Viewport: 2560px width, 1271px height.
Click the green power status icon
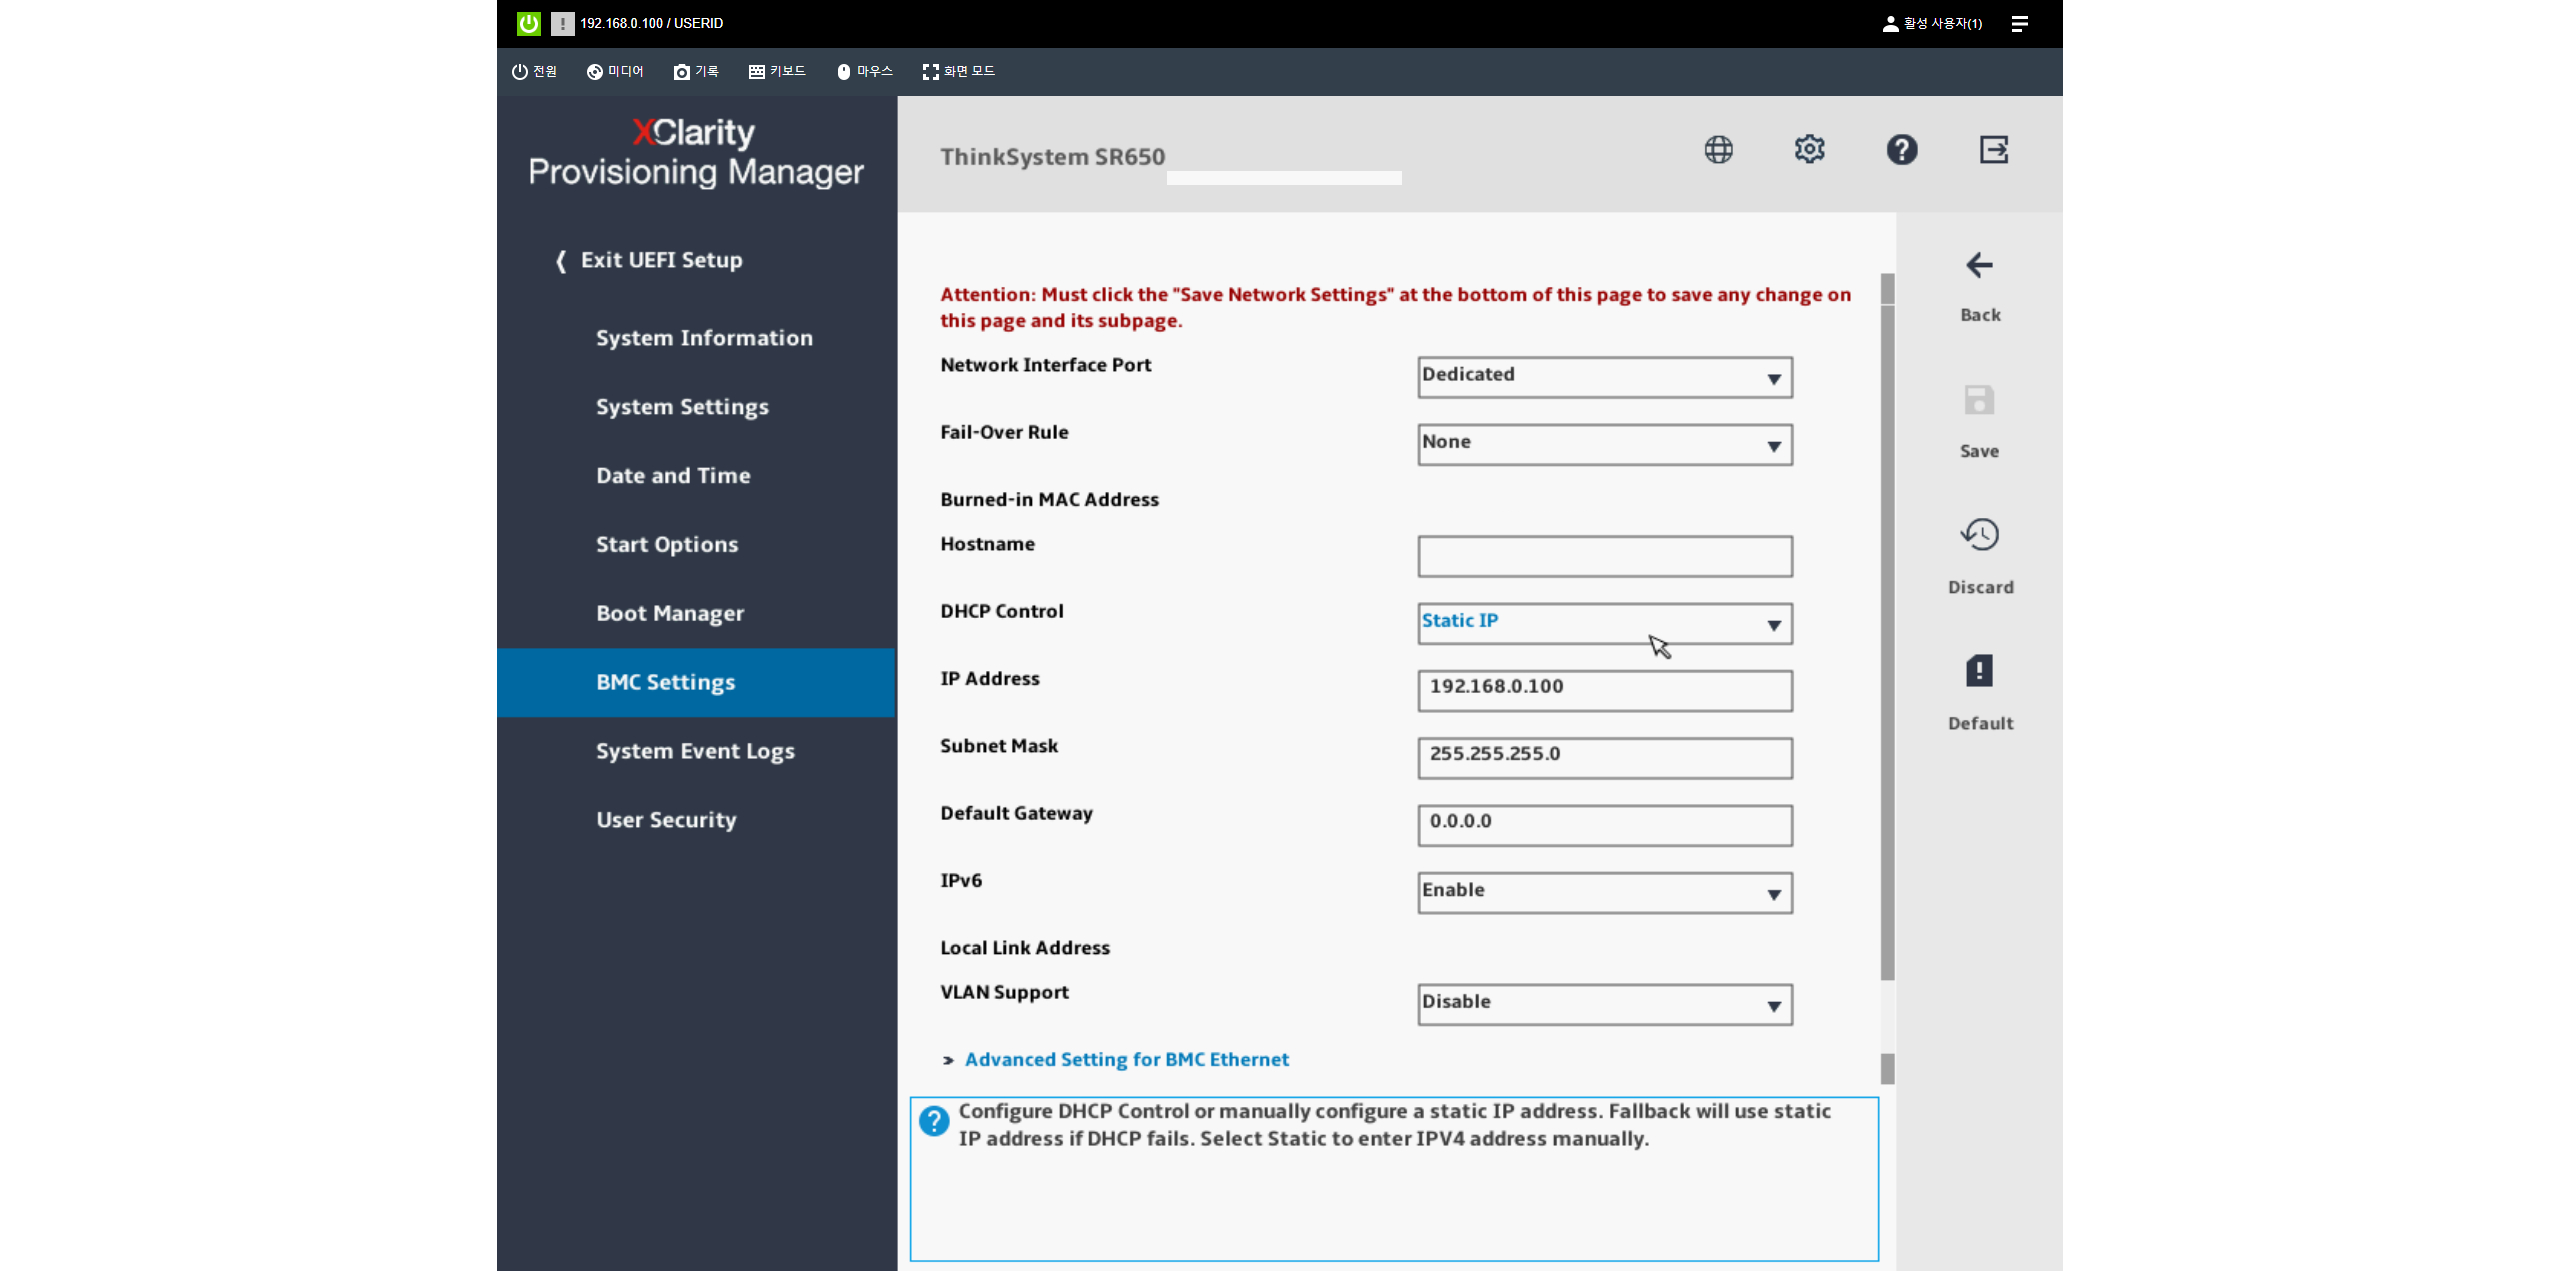pyautogui.click(x=529, y=23)
